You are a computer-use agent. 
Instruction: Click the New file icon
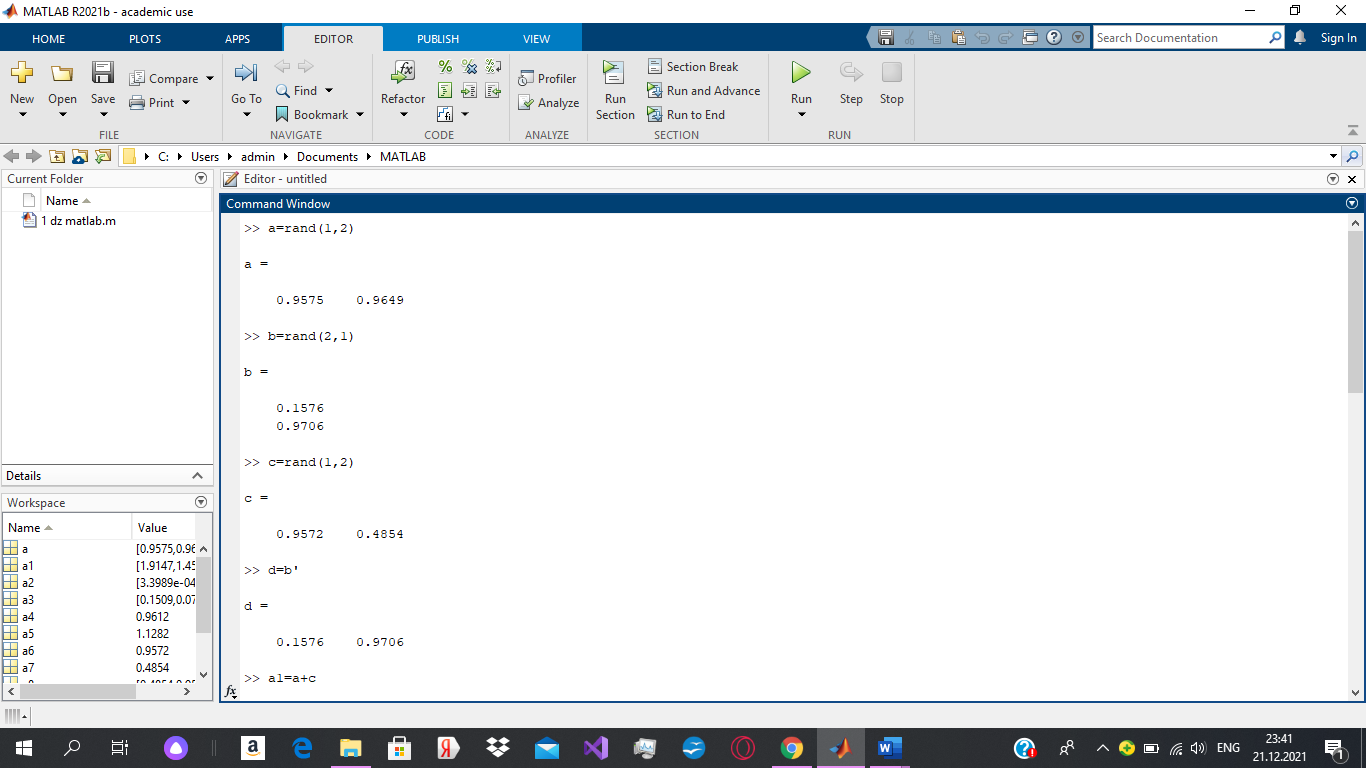click(x=22, y=73)
